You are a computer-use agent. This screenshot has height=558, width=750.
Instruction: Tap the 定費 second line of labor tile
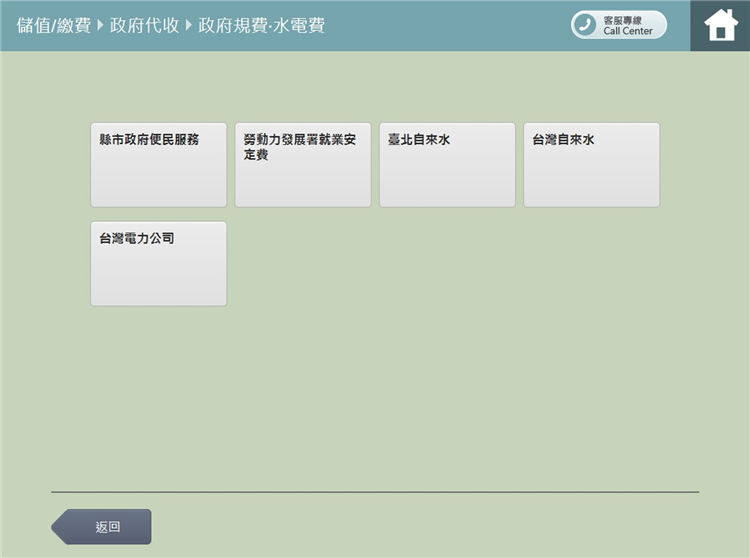pyautogui.click(x=256, y=155)
